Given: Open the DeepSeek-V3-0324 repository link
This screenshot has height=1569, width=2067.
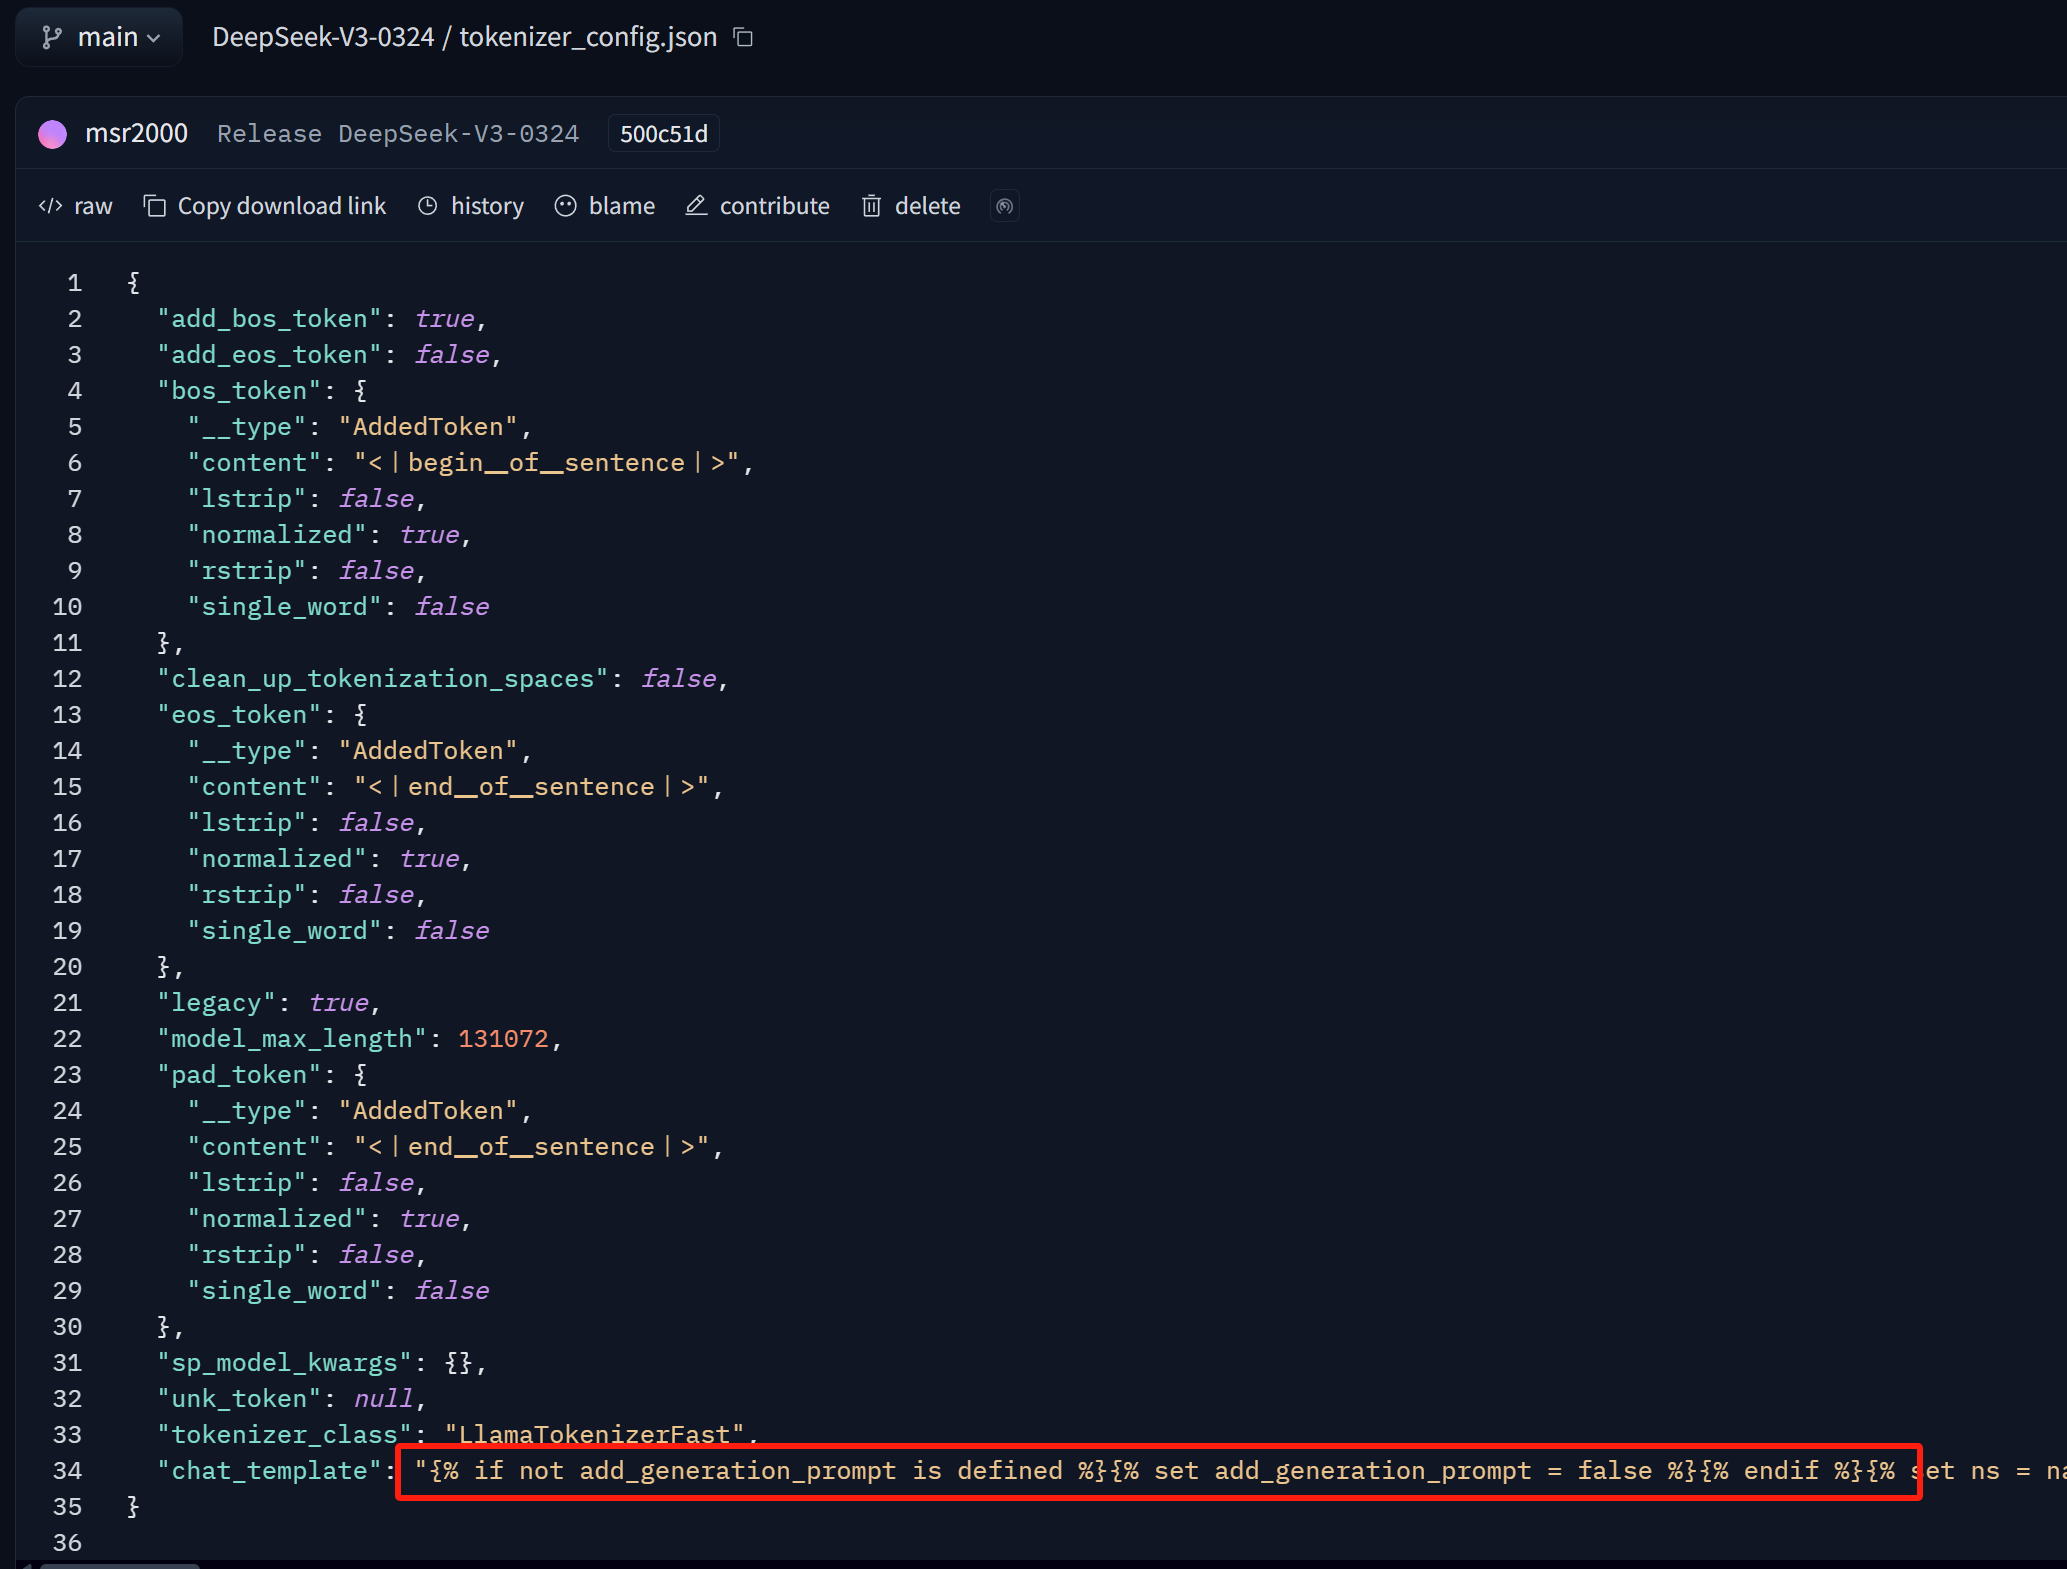Looking at the screenshot, I should point(323,37).
